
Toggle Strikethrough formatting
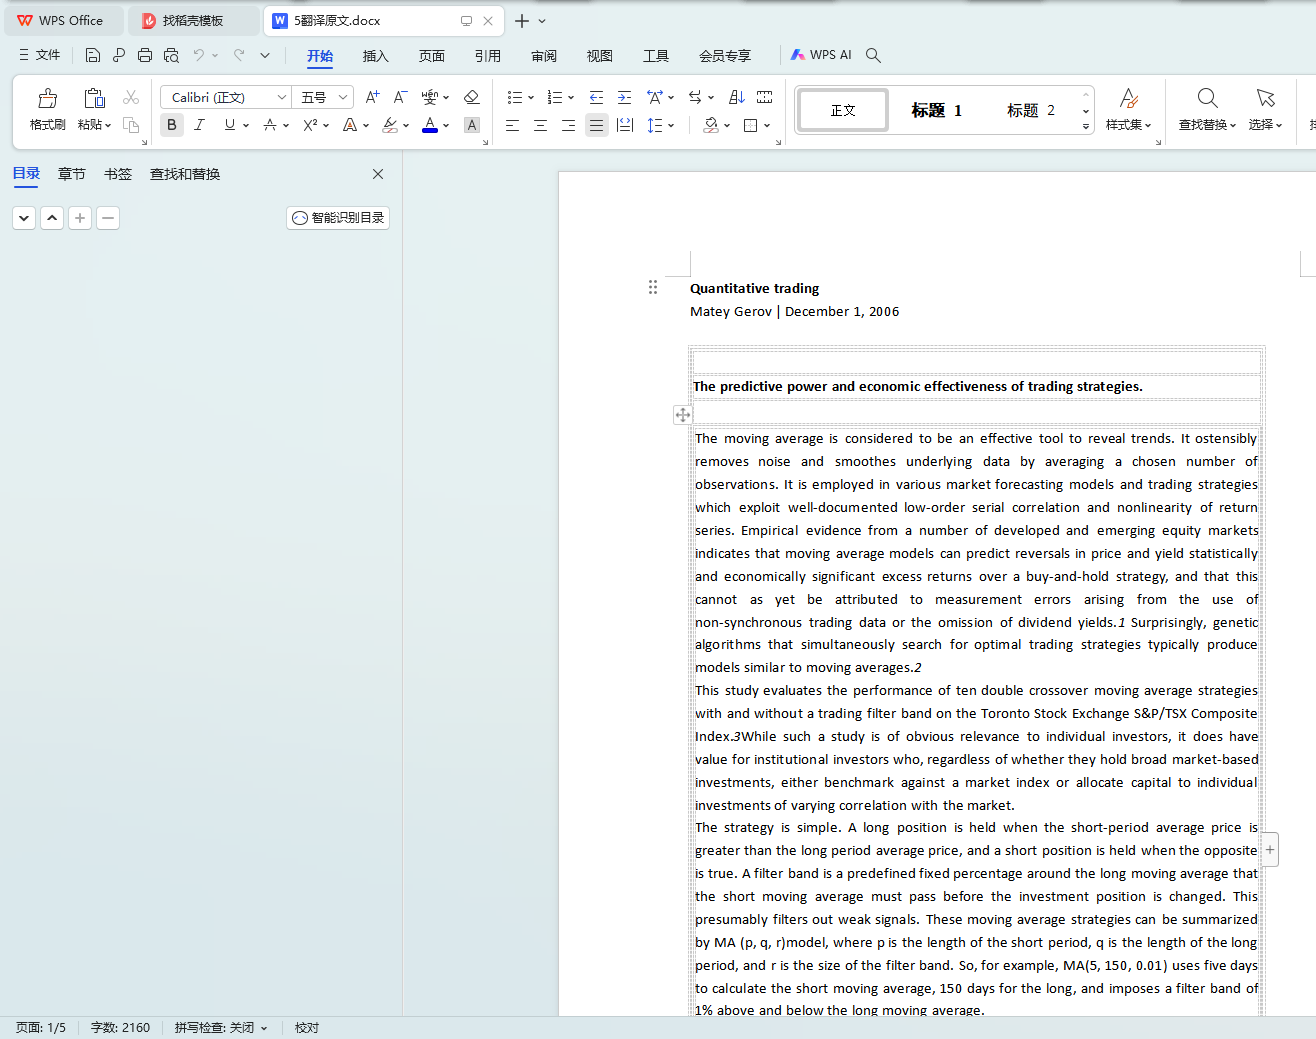[x=270, y=125]
